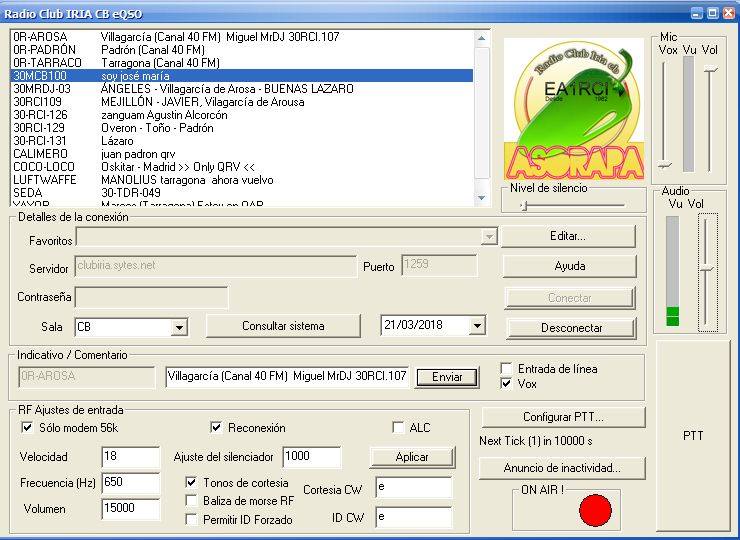740x540 pixels.
Task: Open Configurar PTT settings
Action: (569, 417)
